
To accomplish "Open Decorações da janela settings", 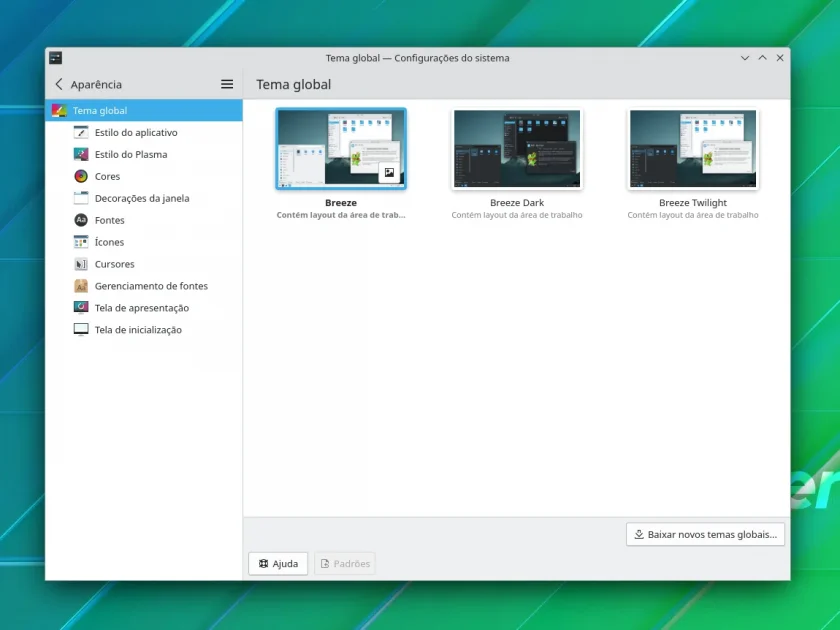I will click(x=144, y=198).
